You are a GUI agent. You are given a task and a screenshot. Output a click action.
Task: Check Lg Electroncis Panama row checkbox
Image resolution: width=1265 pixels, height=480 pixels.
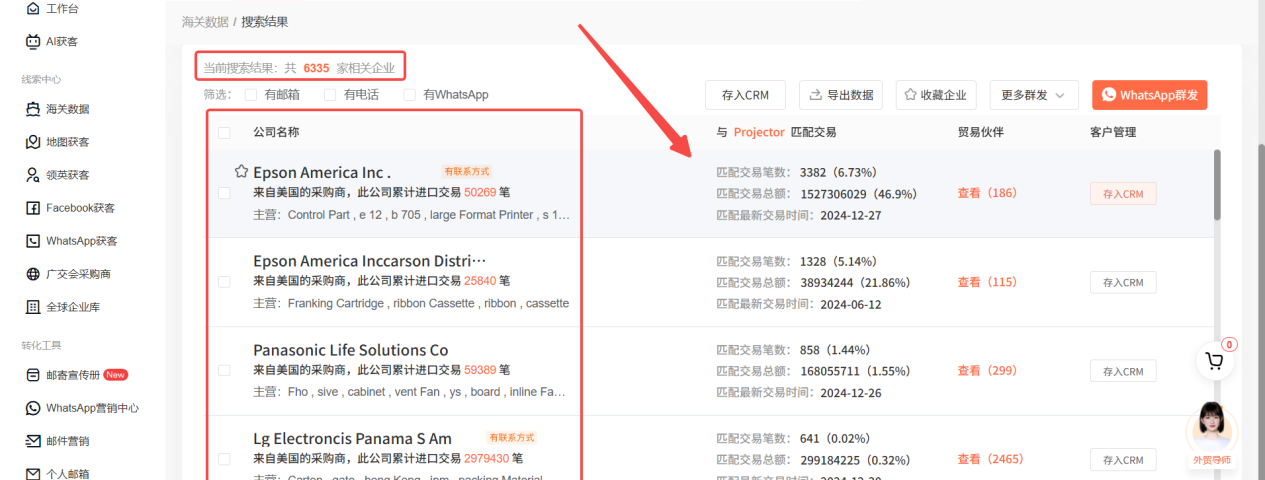(224, 459)
